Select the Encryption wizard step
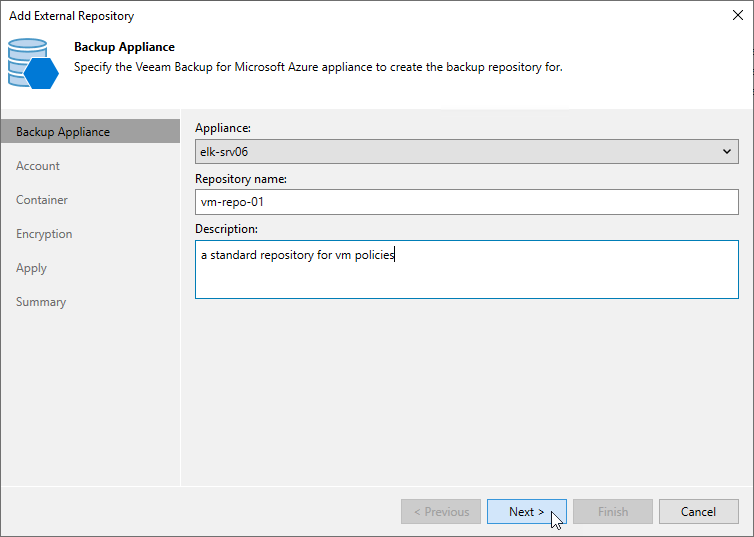The height and width of the screenshot is (537, 754). click(x=44, y=234)
